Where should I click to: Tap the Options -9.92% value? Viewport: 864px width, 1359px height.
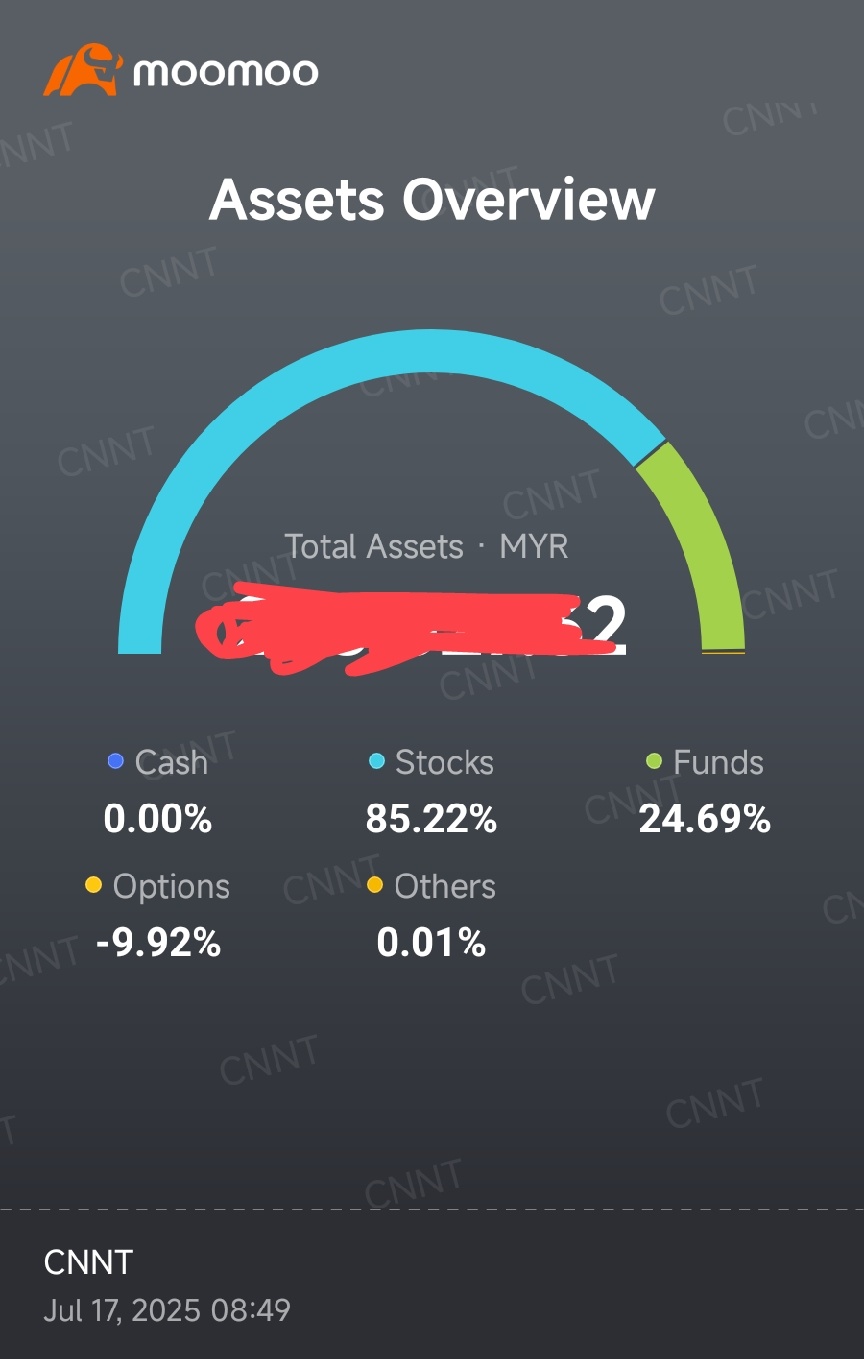pos(158,943)
